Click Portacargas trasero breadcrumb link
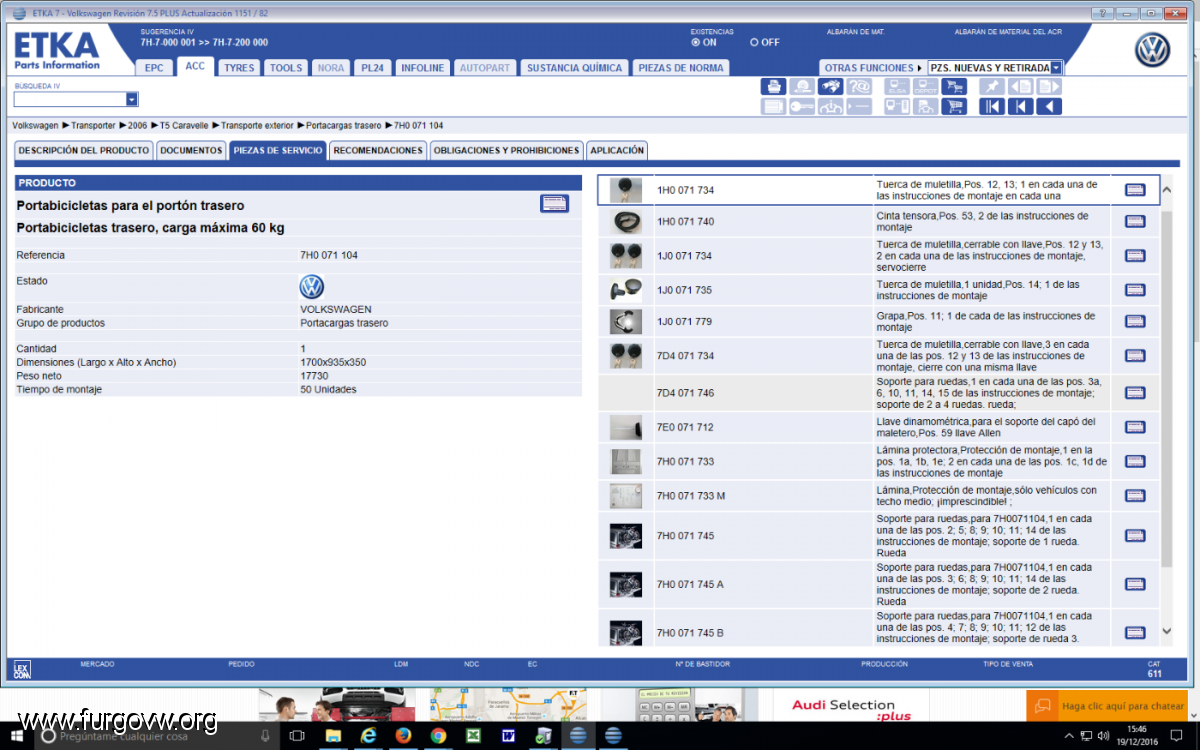 344,126
